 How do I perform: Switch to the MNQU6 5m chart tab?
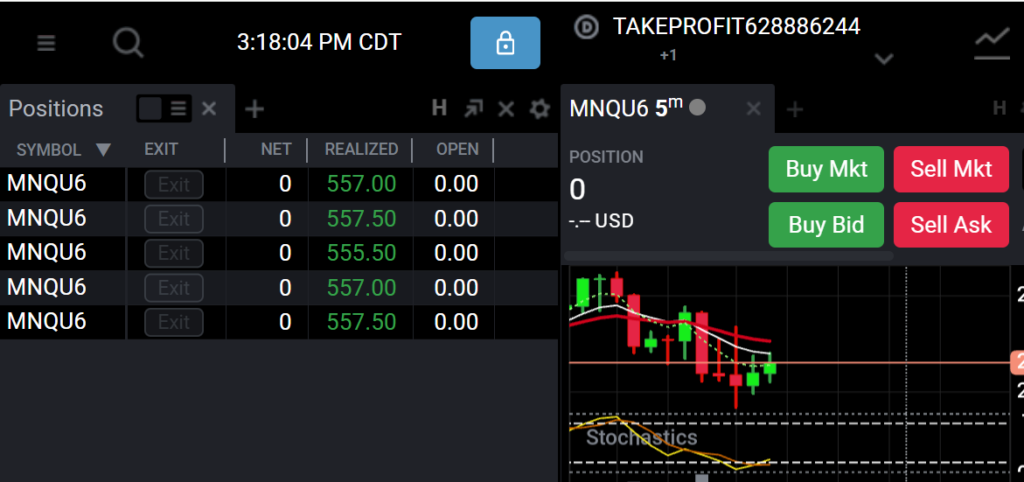click(x=626, y=108)
